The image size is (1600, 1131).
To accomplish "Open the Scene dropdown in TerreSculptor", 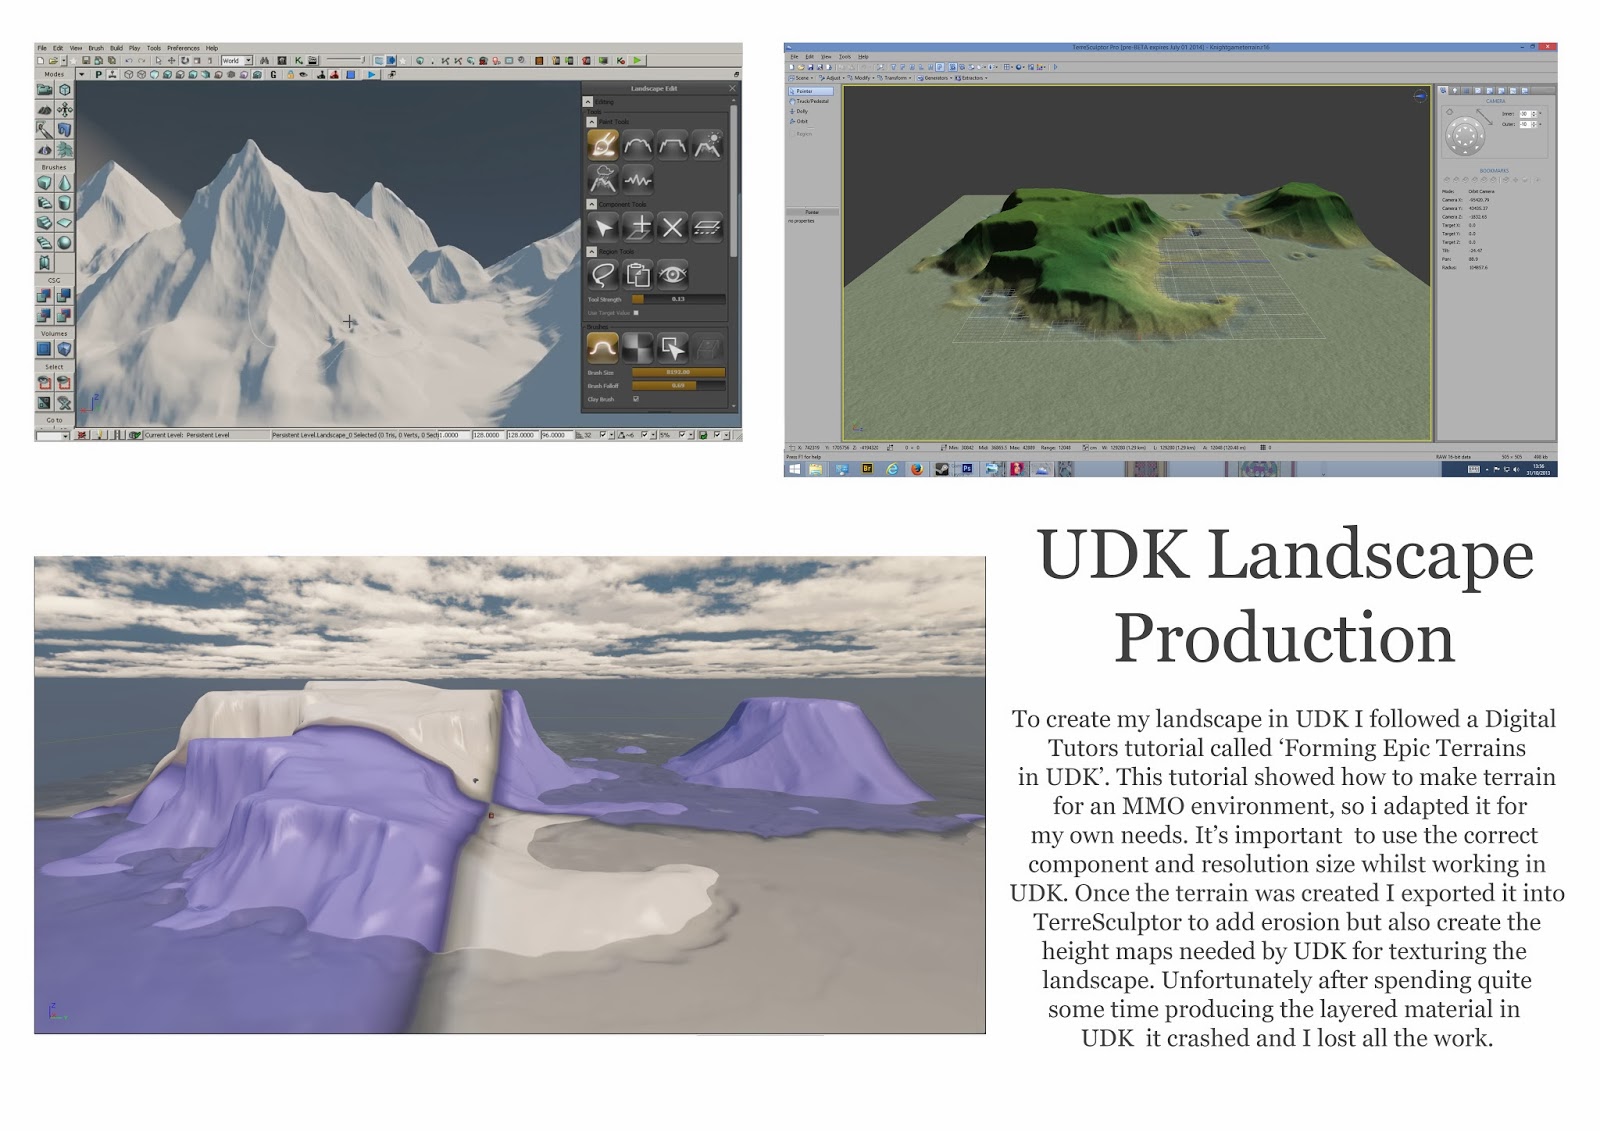I will [802, 78].
